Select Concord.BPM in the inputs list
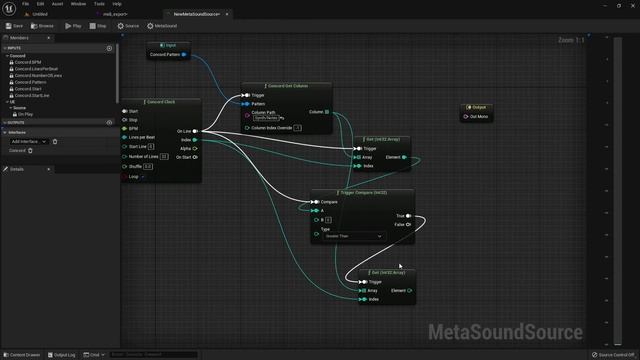The width and height of the screenshot is (640, 360). coord(28,62)
